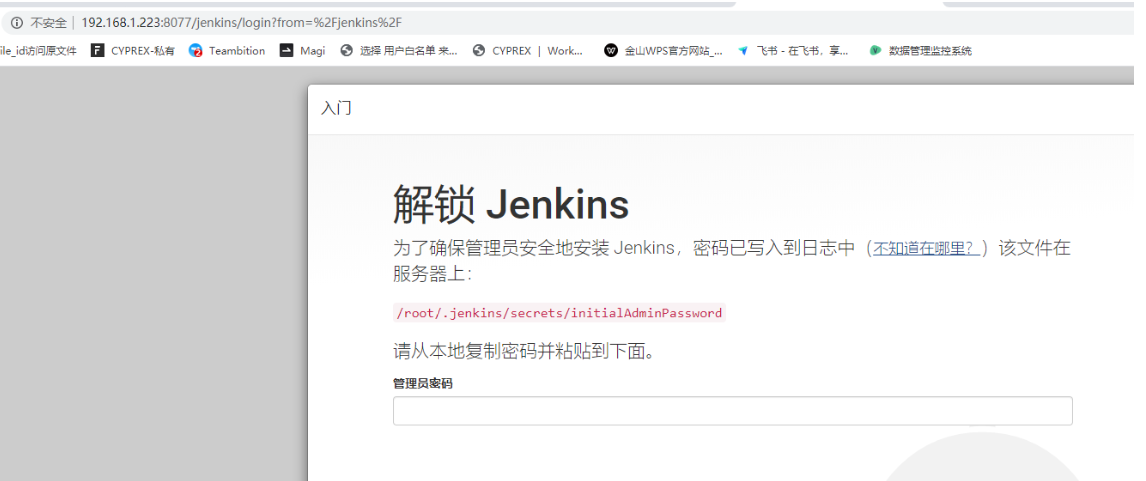
Task: Click globe icon of CYPREX | Work... bookmark
Action: pyautogui.click(x=479, y=50)
